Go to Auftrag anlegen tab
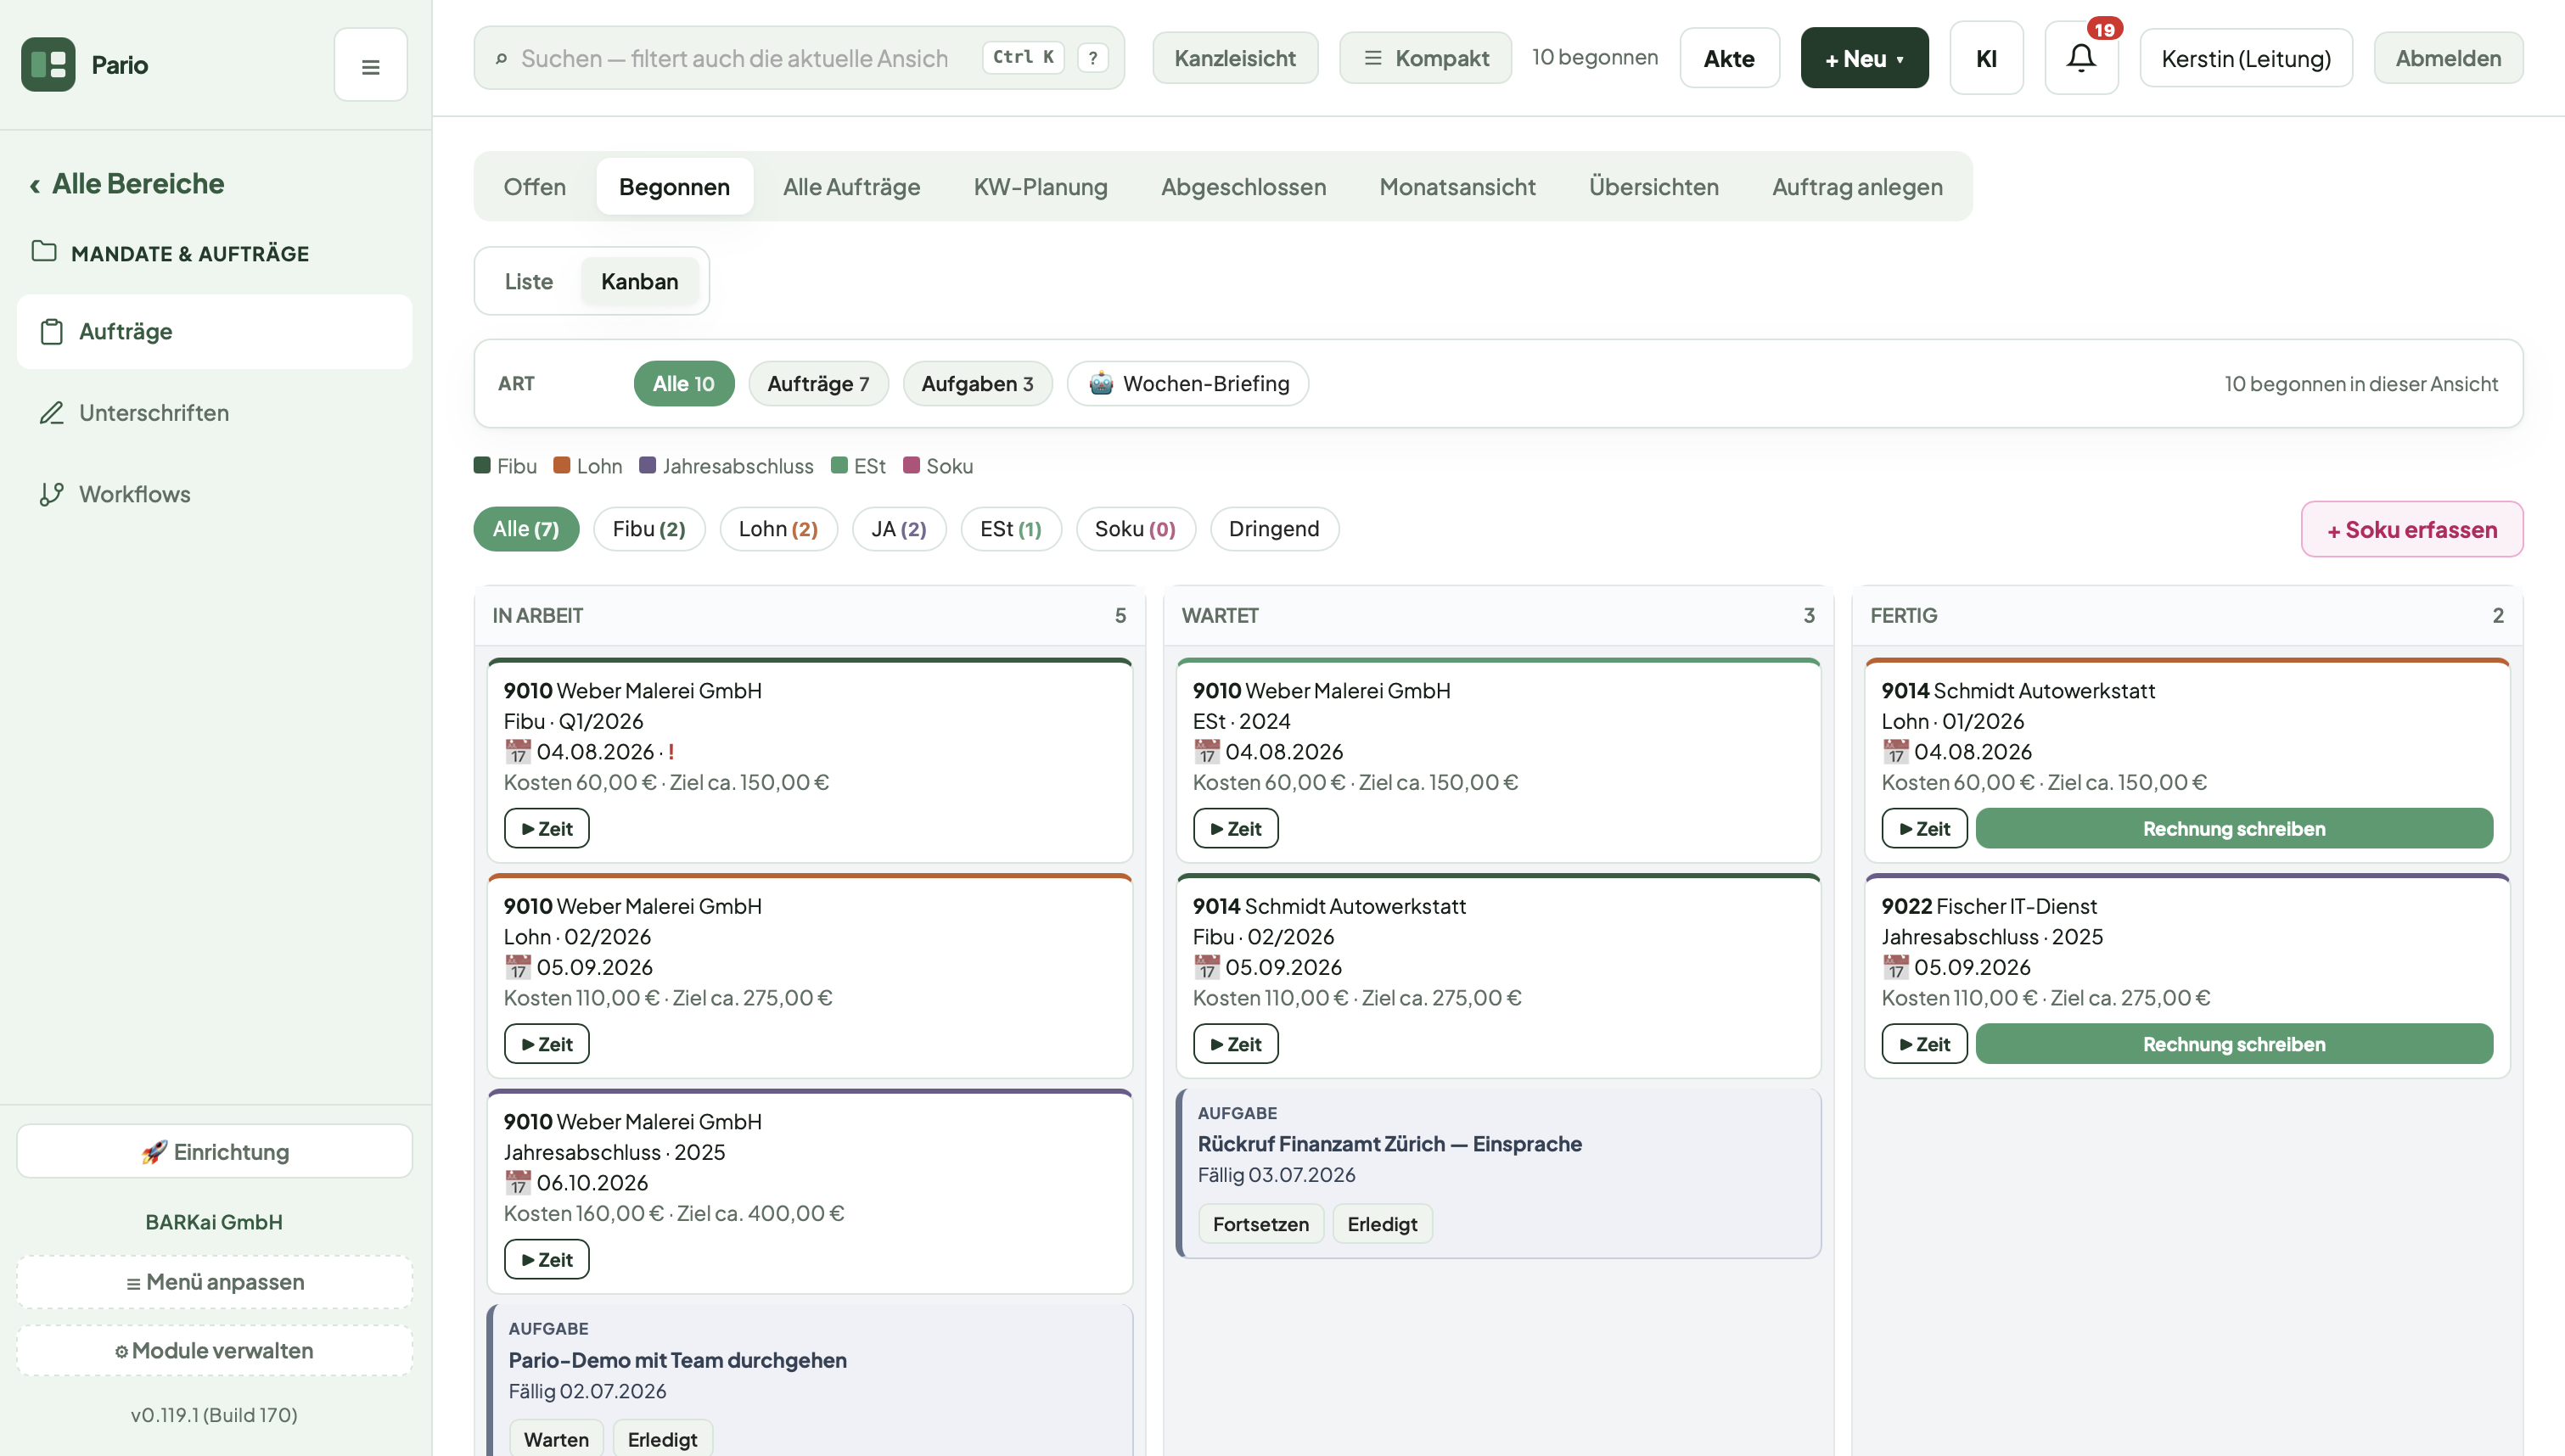 [1857, 186]
